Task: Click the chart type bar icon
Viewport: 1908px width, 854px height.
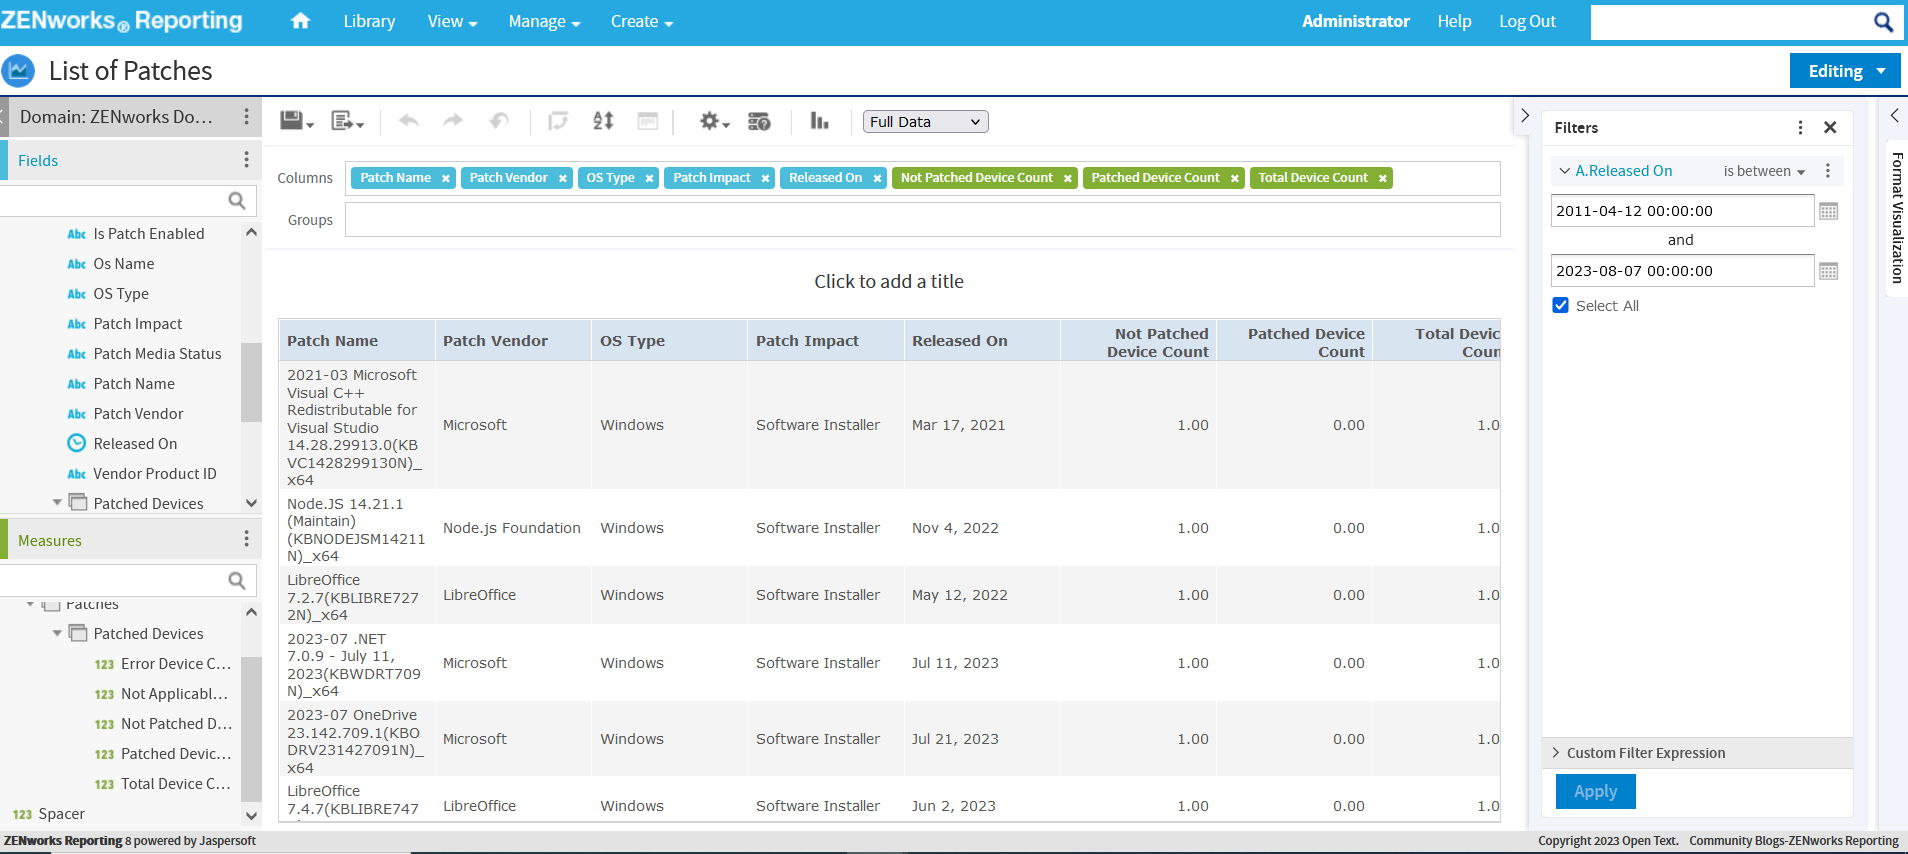Action: click(x=820, y=121)
